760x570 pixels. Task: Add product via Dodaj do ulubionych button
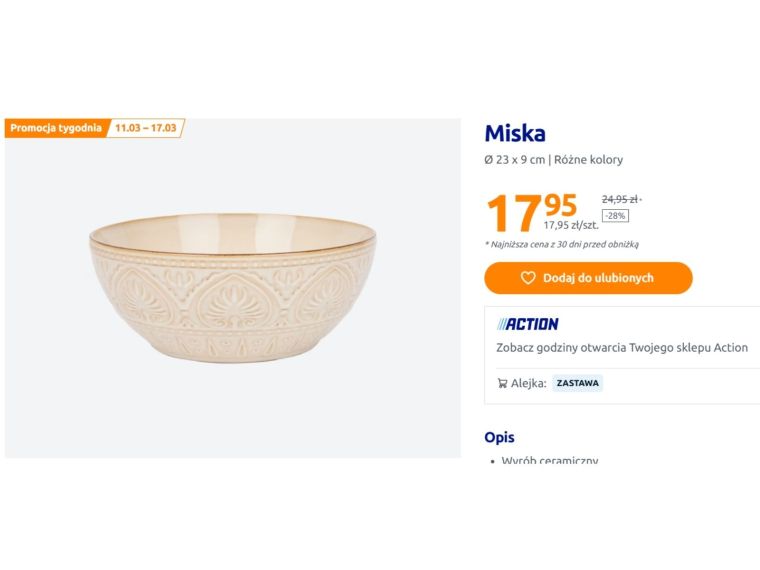click(598, 278)
